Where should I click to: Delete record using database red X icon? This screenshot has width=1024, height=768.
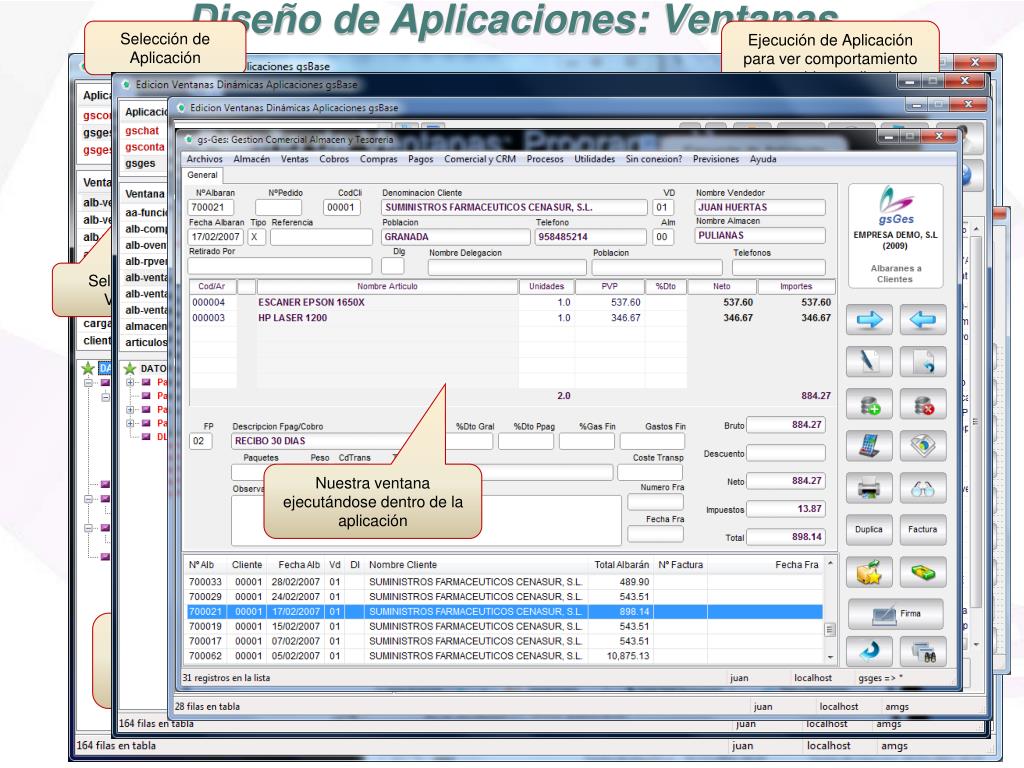click(923, 404)
